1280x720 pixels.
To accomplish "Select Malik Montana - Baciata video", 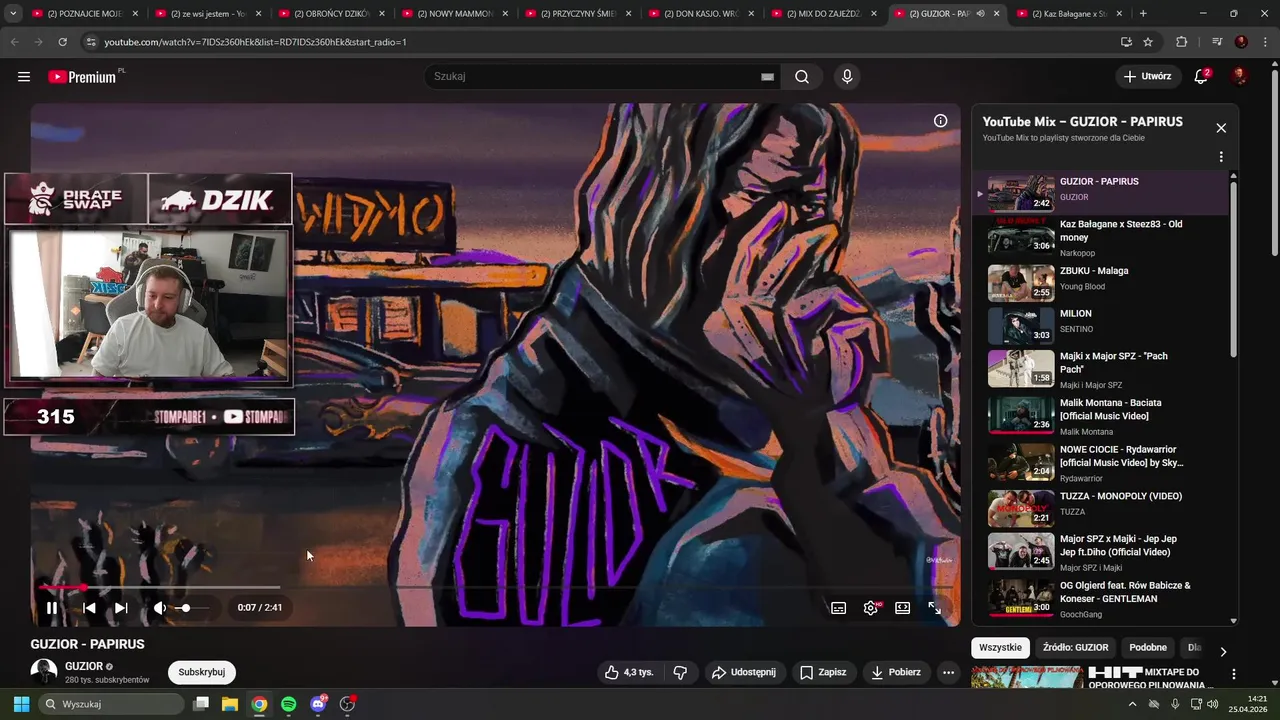I will [x=1100, y=416].
